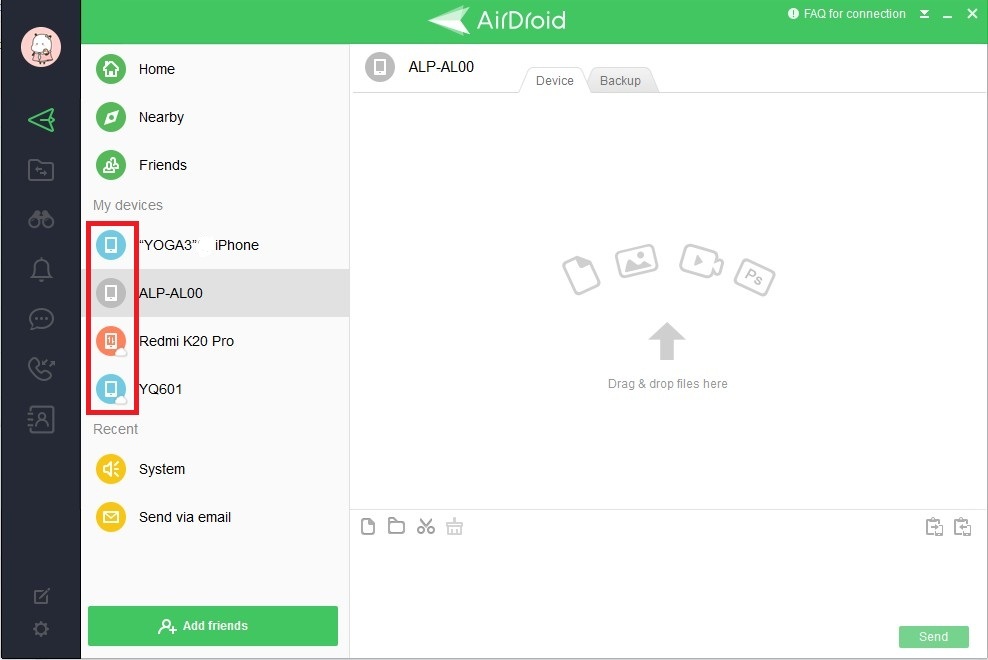Open the Messages chat bubble icon
Screen dimensions: 988x660
41,320
